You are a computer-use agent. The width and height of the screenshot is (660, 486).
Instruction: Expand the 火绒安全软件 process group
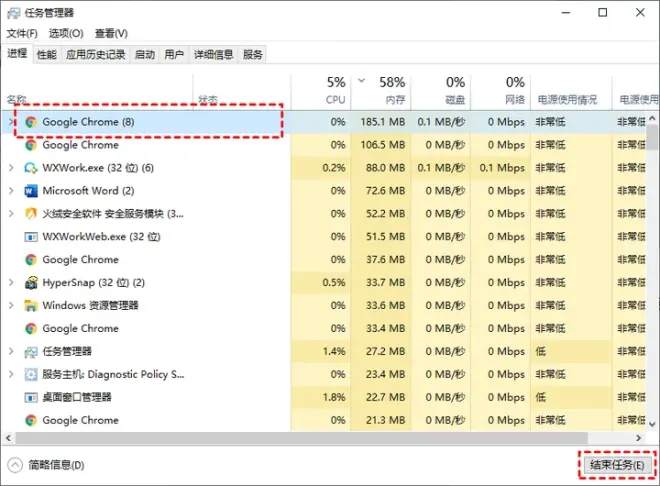point(11,214)
